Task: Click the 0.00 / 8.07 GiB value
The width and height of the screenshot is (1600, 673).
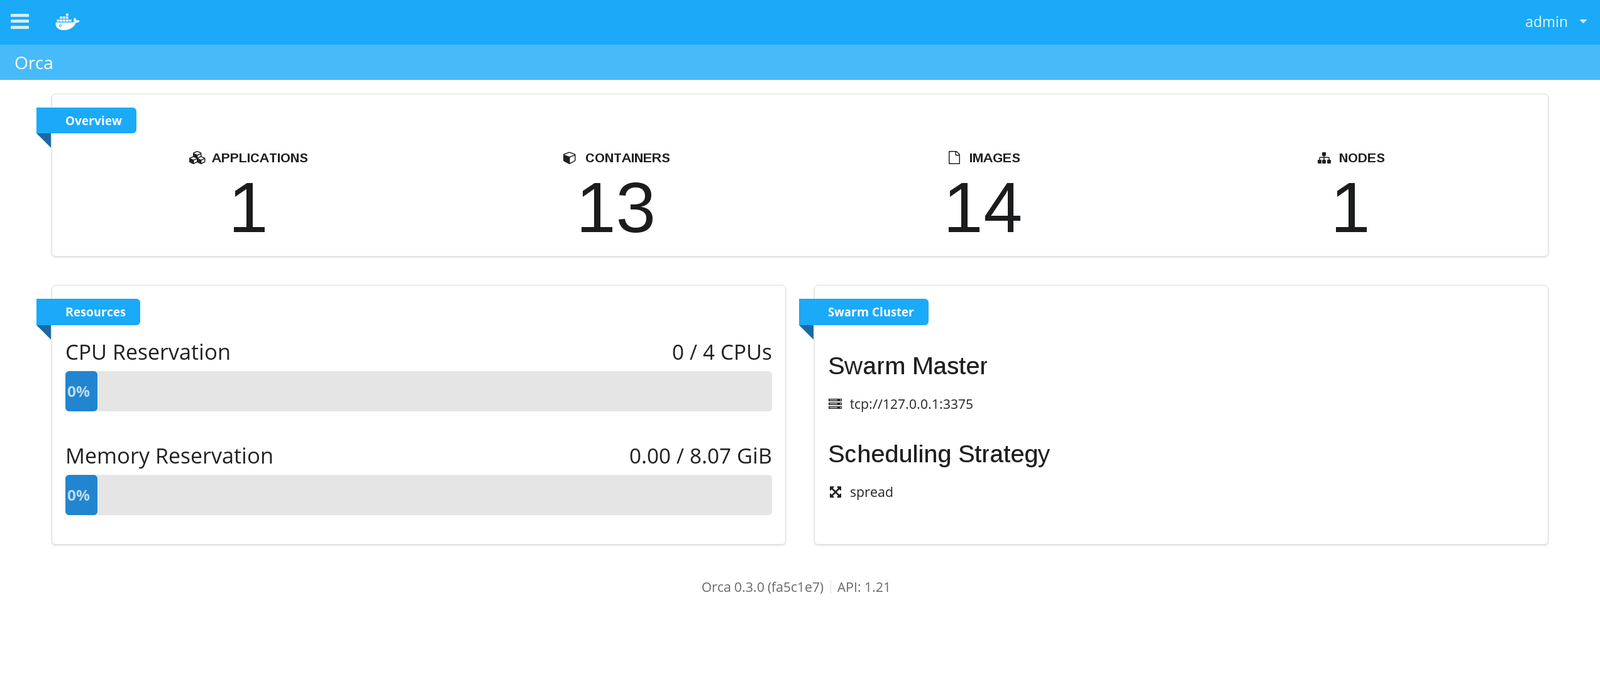Action: pos(700,456)
